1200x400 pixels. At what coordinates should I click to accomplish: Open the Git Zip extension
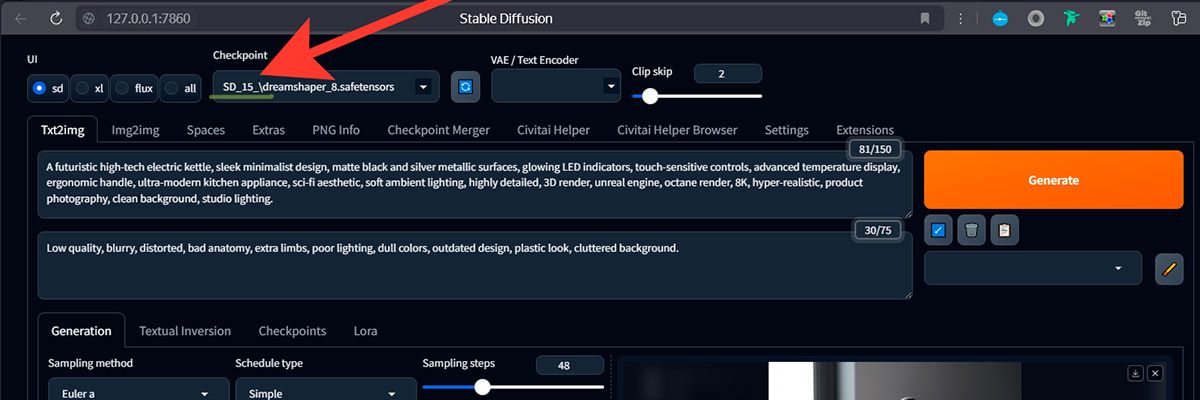point(1141,18)
